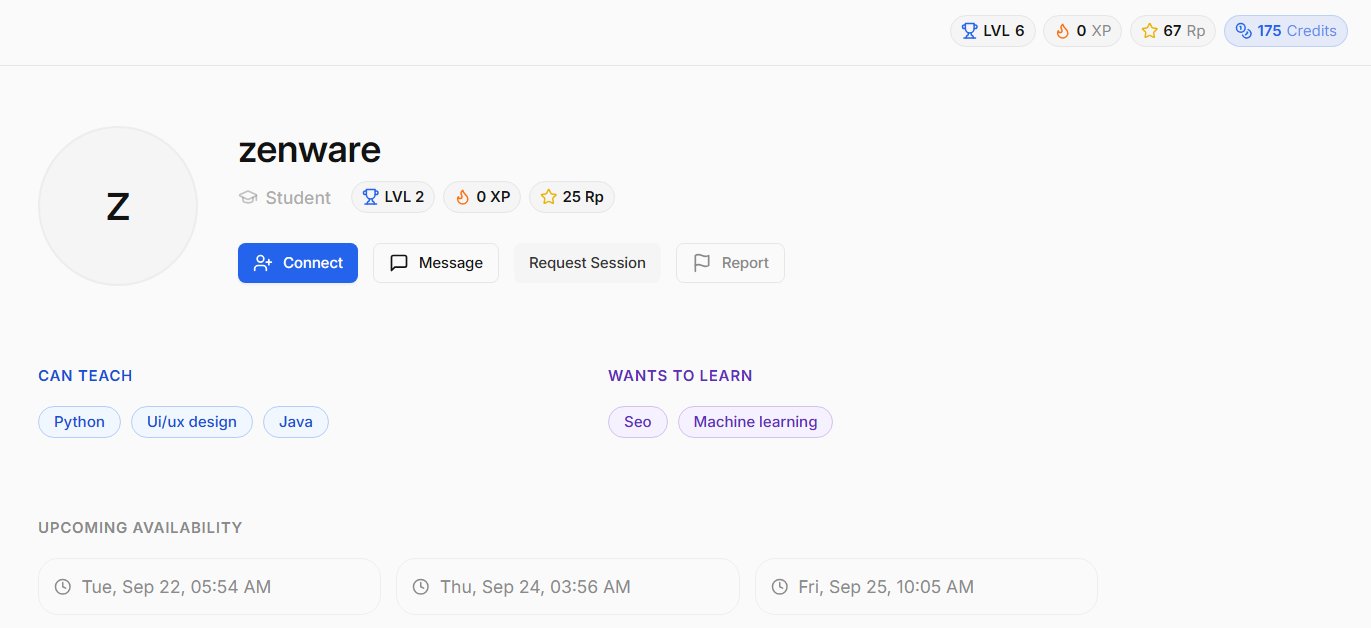Pick the Fri, Sep 25, 10:05 AM slot
The height and width of the screenshot is (628, 1371).
coord(926,587)
